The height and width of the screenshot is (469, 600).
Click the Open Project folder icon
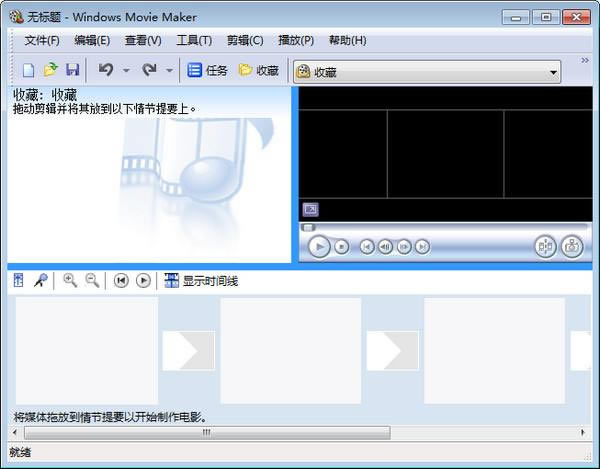pyautogui.click(x=50, y=70)
